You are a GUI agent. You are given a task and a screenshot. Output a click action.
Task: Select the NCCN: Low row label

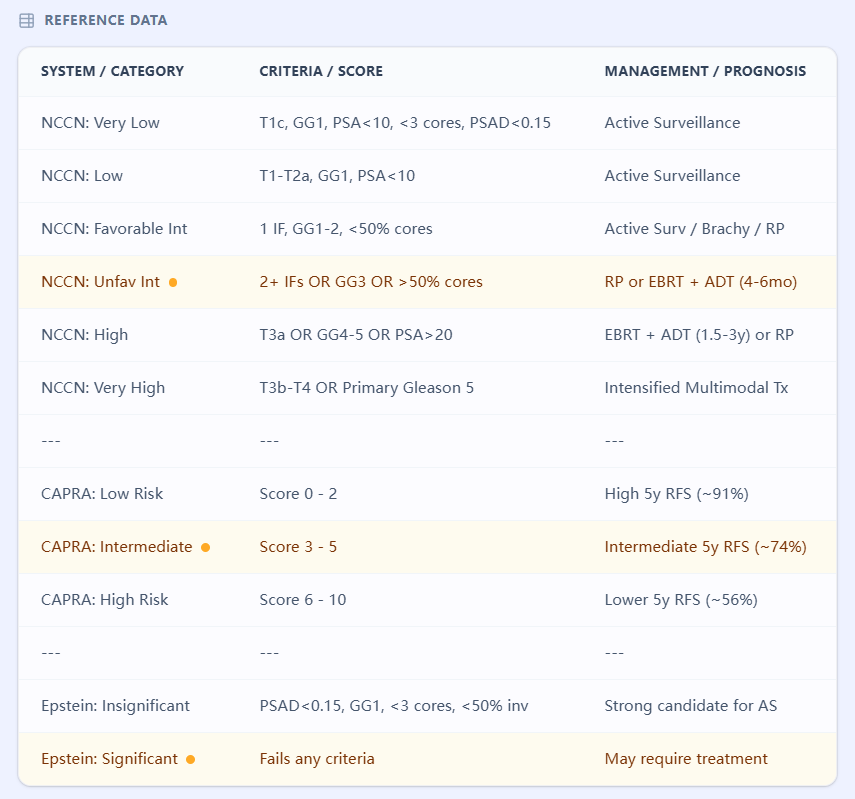tap(82, 176)
